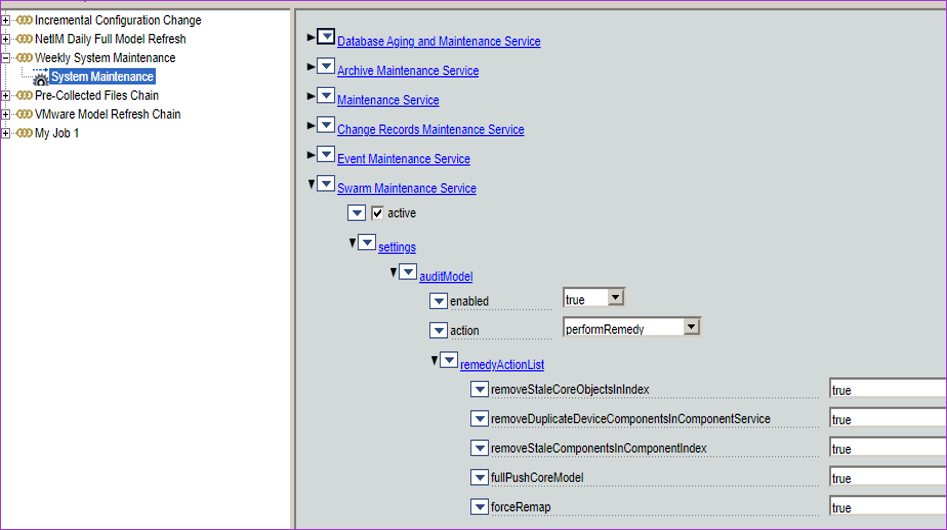Image resolution: width=947 pixels, height=530 pixels.
Task: Select VMware Model Refresh Chain item
Action: click(107, 115)
